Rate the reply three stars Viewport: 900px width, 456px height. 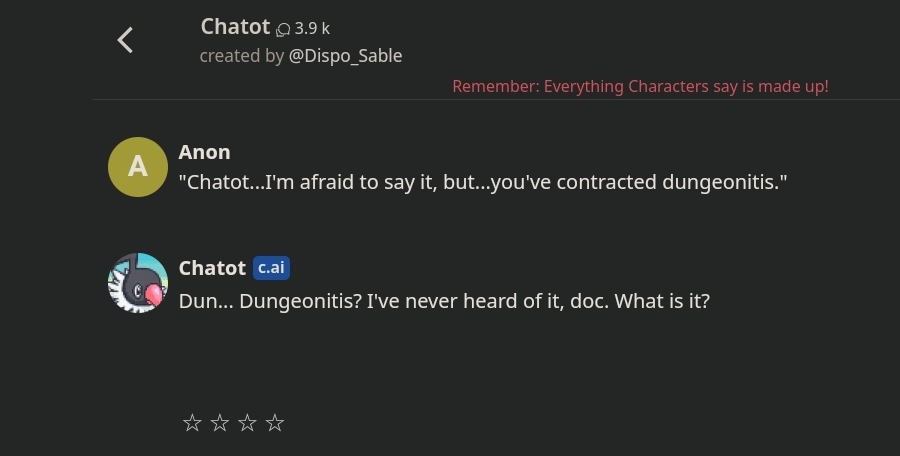[247, 423]
